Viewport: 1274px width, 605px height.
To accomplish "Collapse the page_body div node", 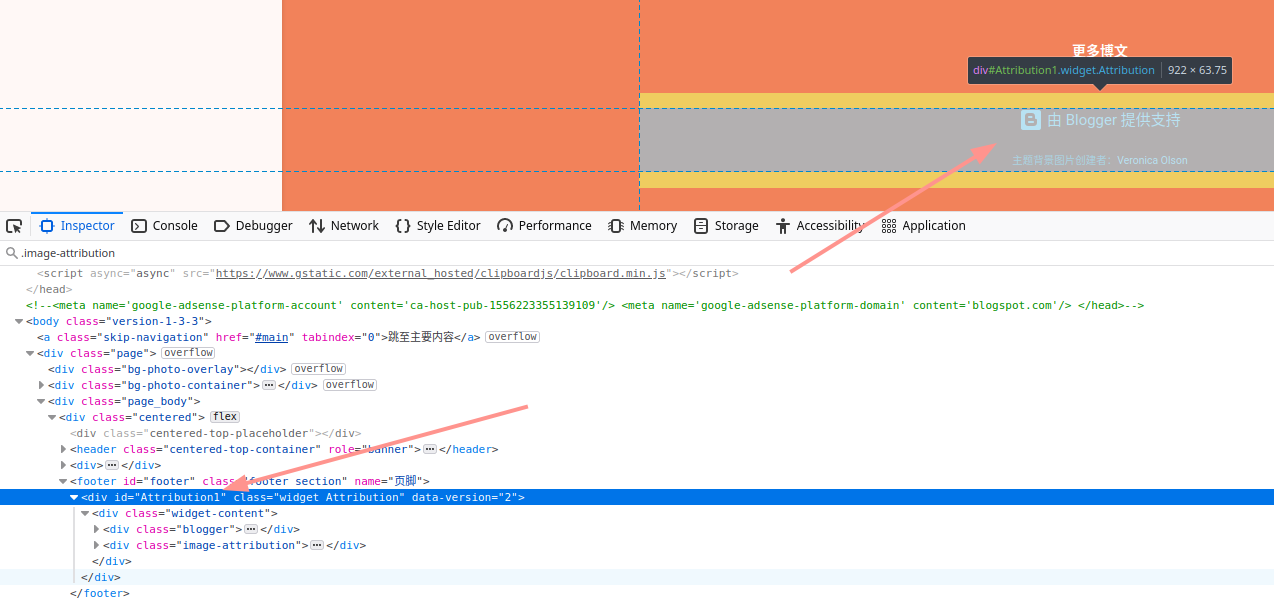I will click(x=41, y=401).
